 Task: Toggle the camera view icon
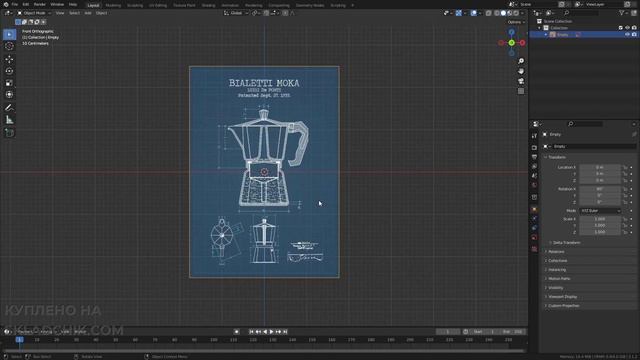click(x=521, y=81)
